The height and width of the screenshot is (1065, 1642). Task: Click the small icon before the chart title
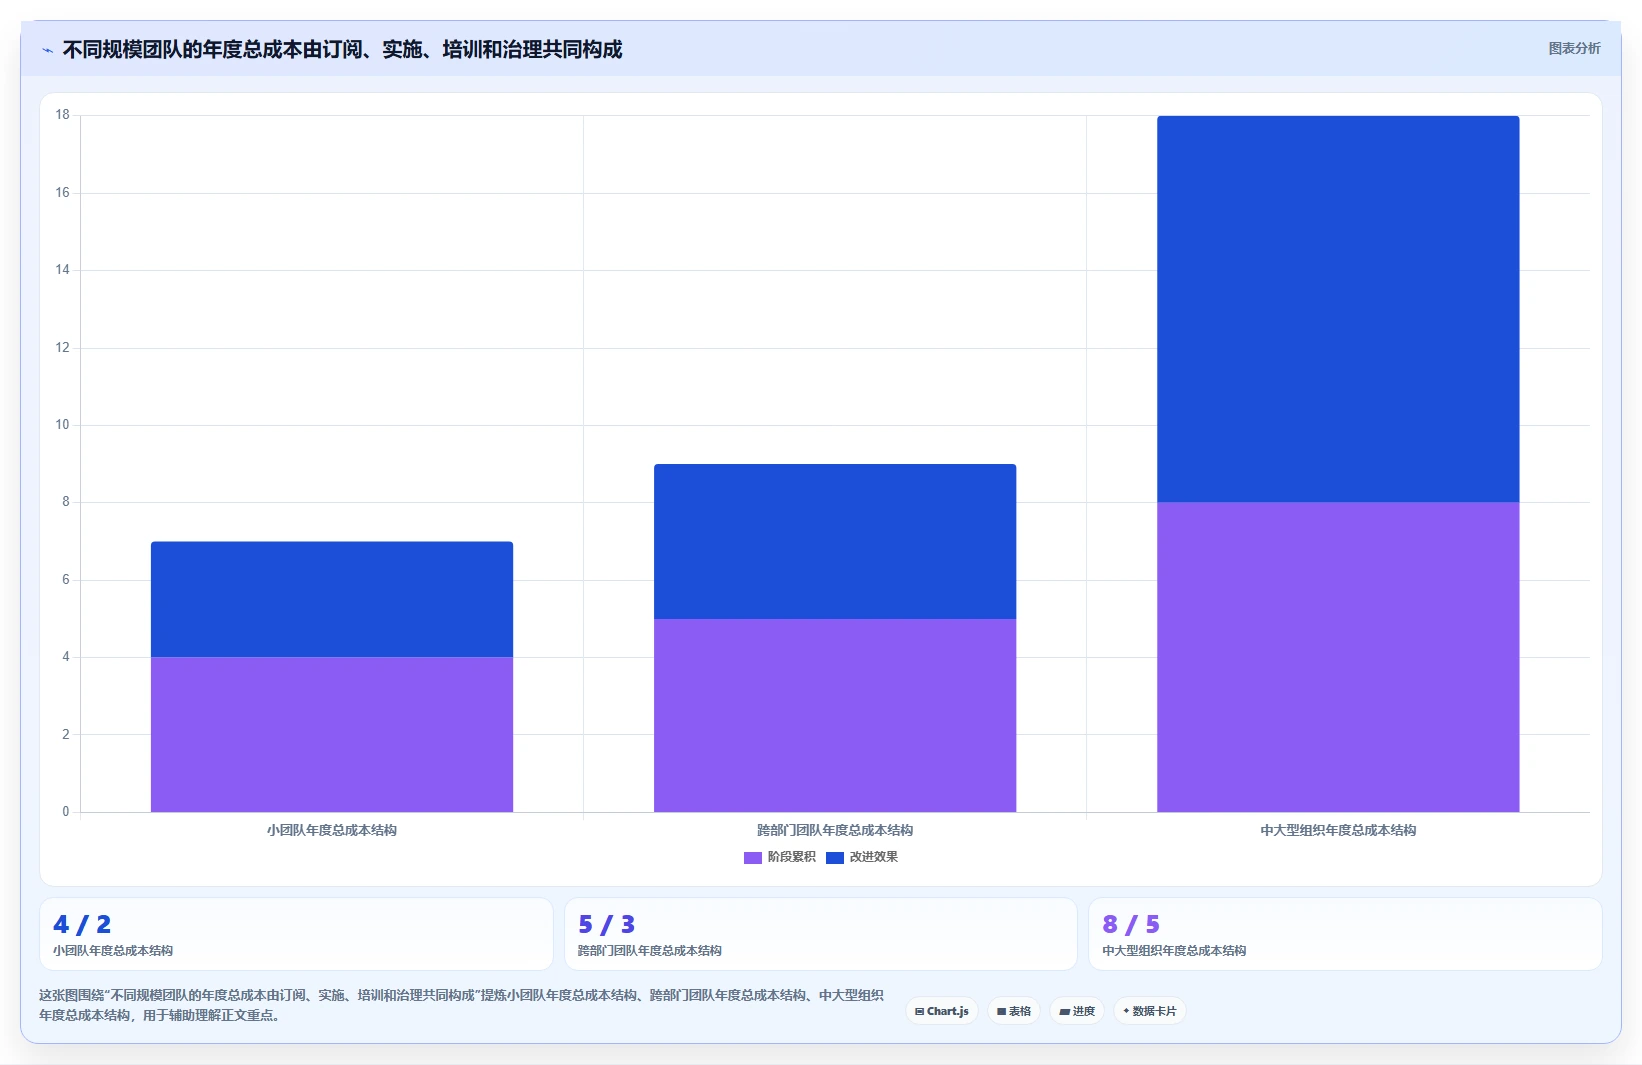pos(48,50)
